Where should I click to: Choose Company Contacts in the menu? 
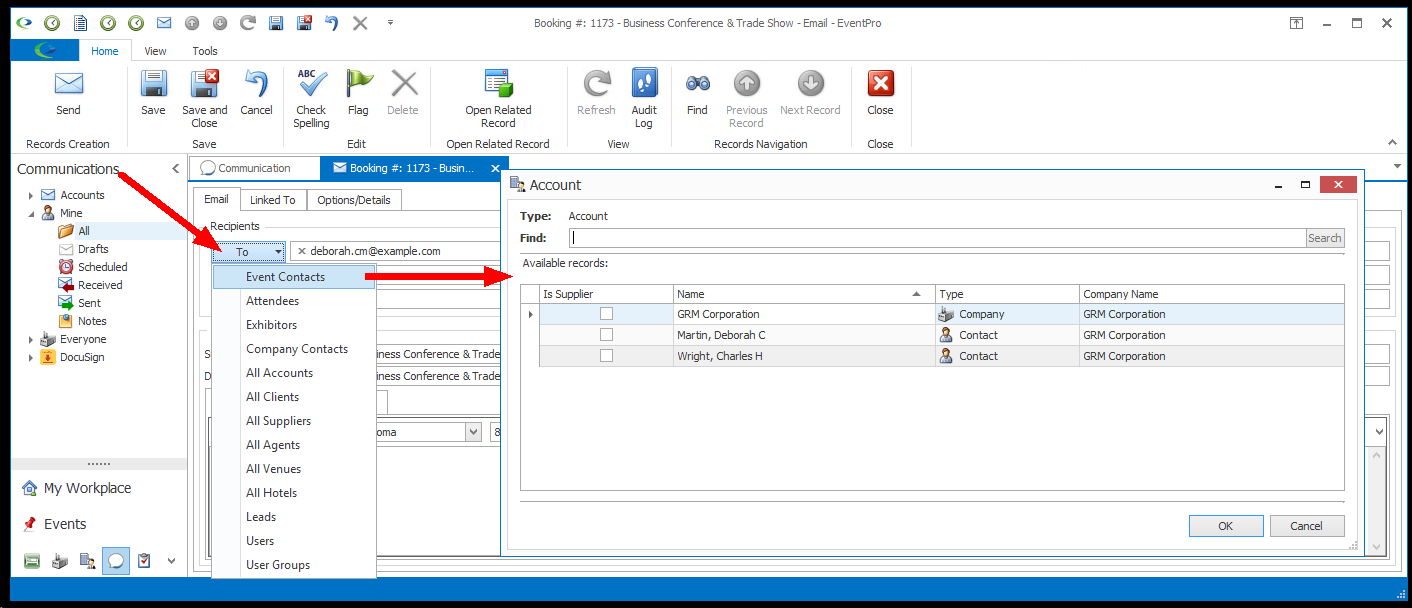(295, 349)
